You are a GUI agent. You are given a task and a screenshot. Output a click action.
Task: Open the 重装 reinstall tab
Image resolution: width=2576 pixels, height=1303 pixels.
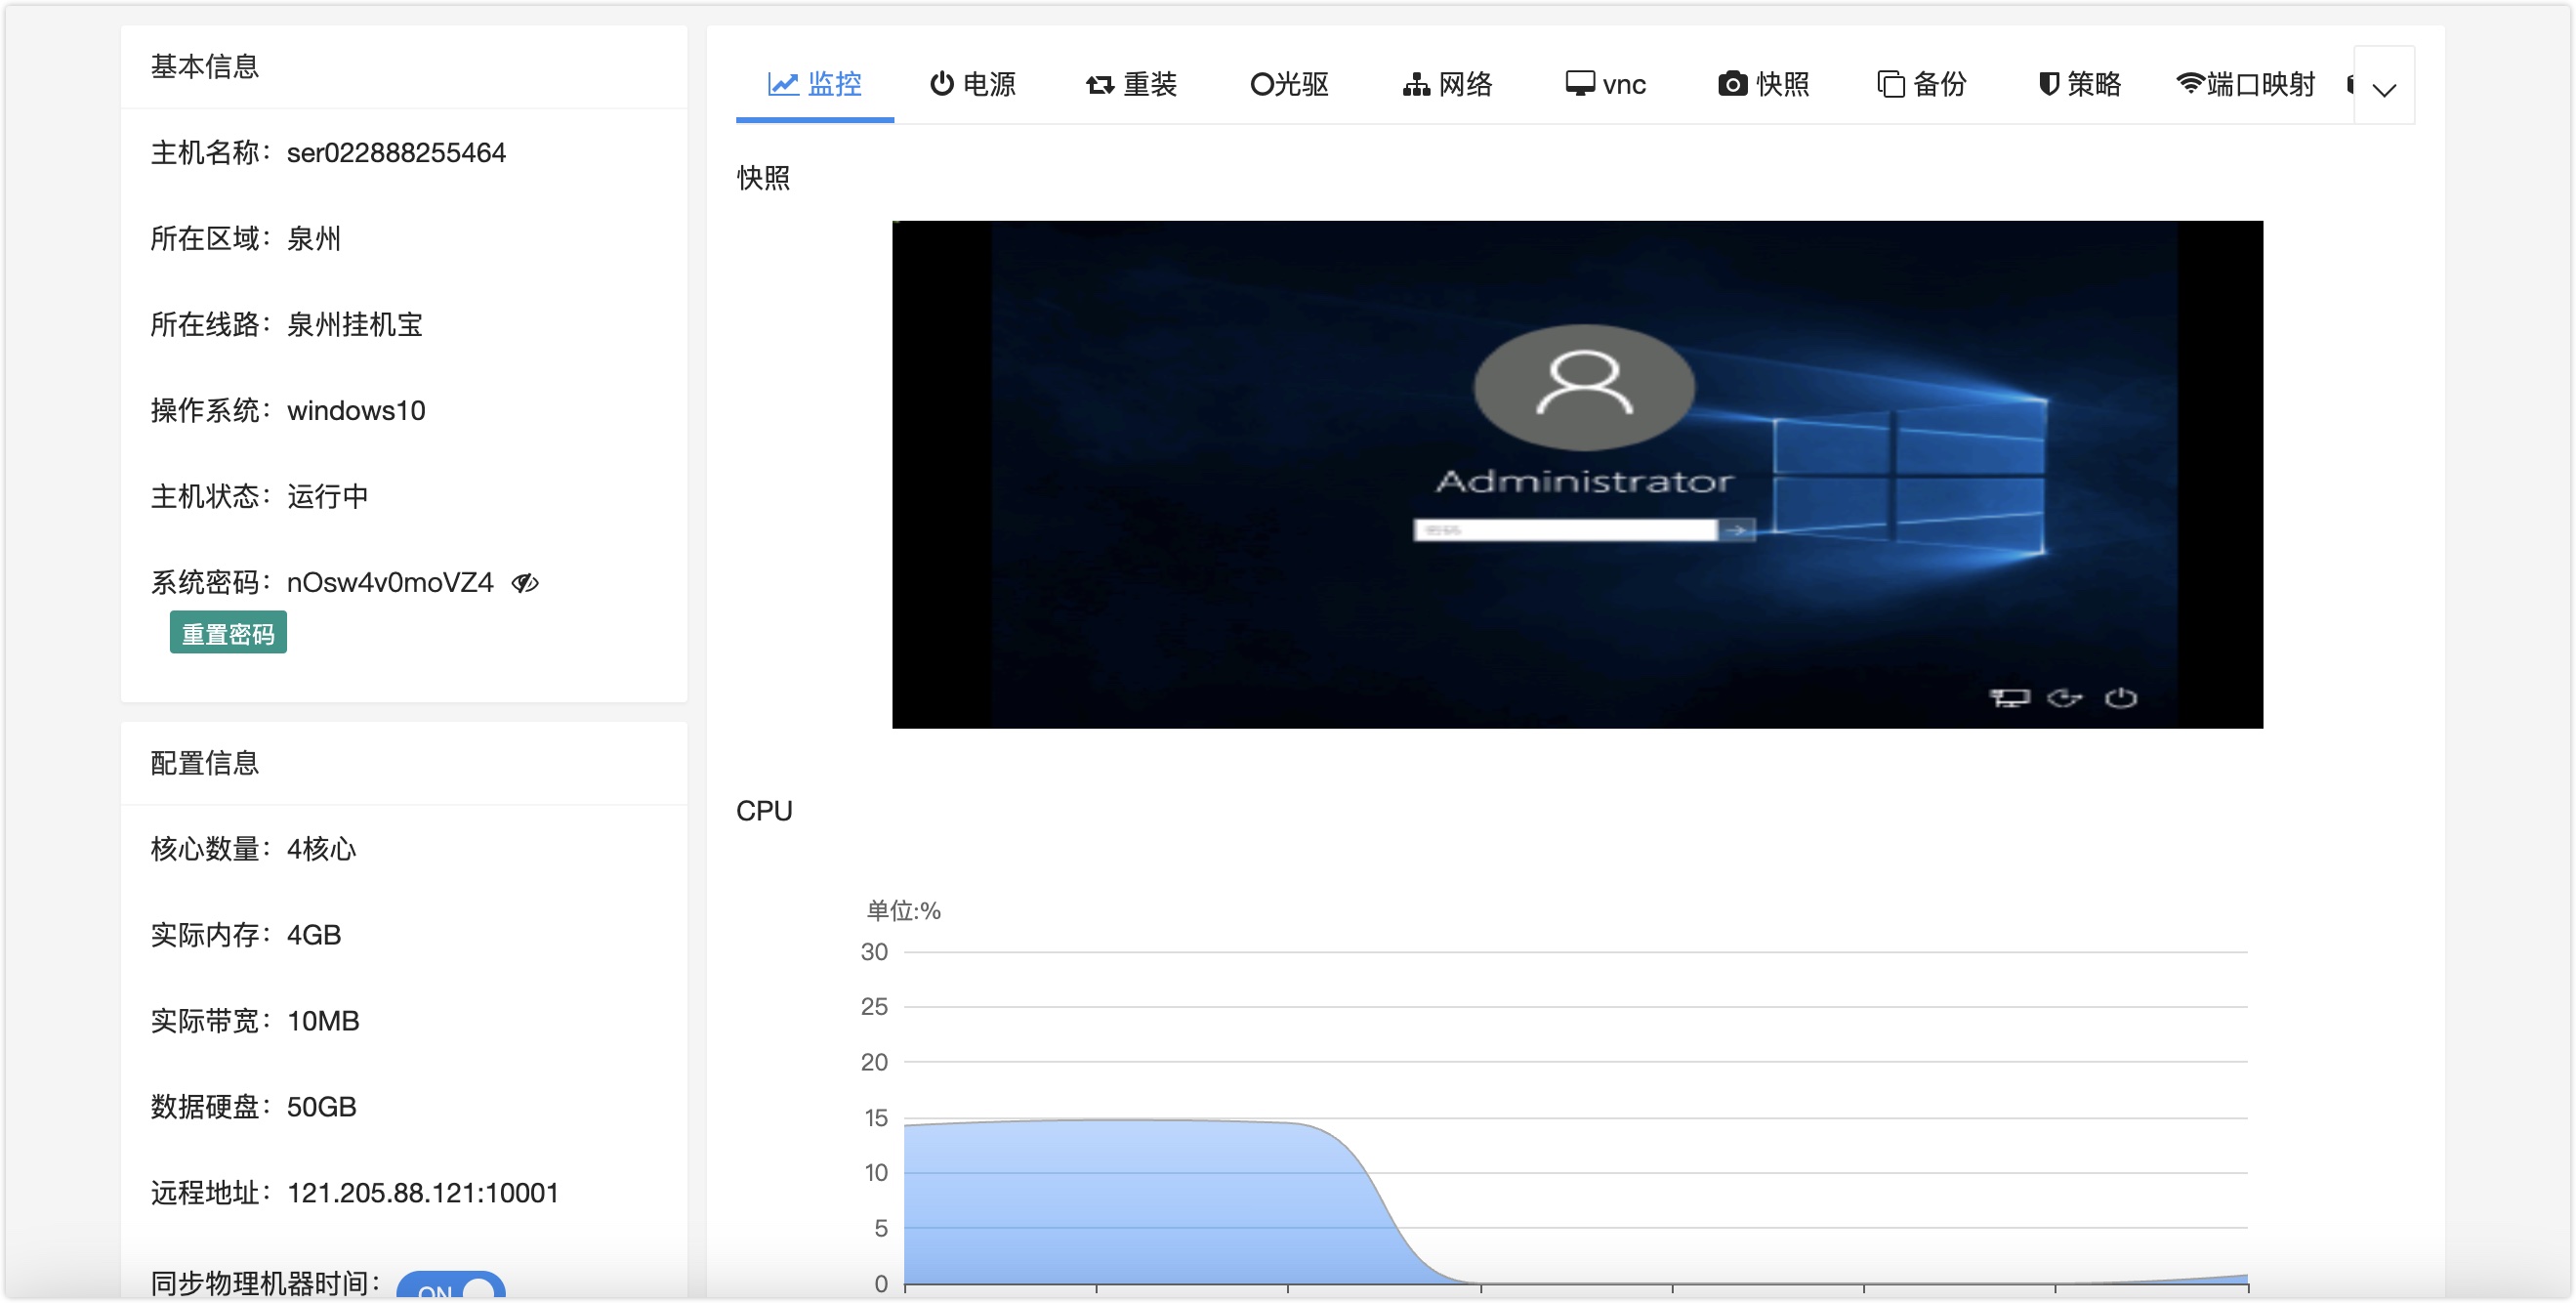click(1131, 84)
